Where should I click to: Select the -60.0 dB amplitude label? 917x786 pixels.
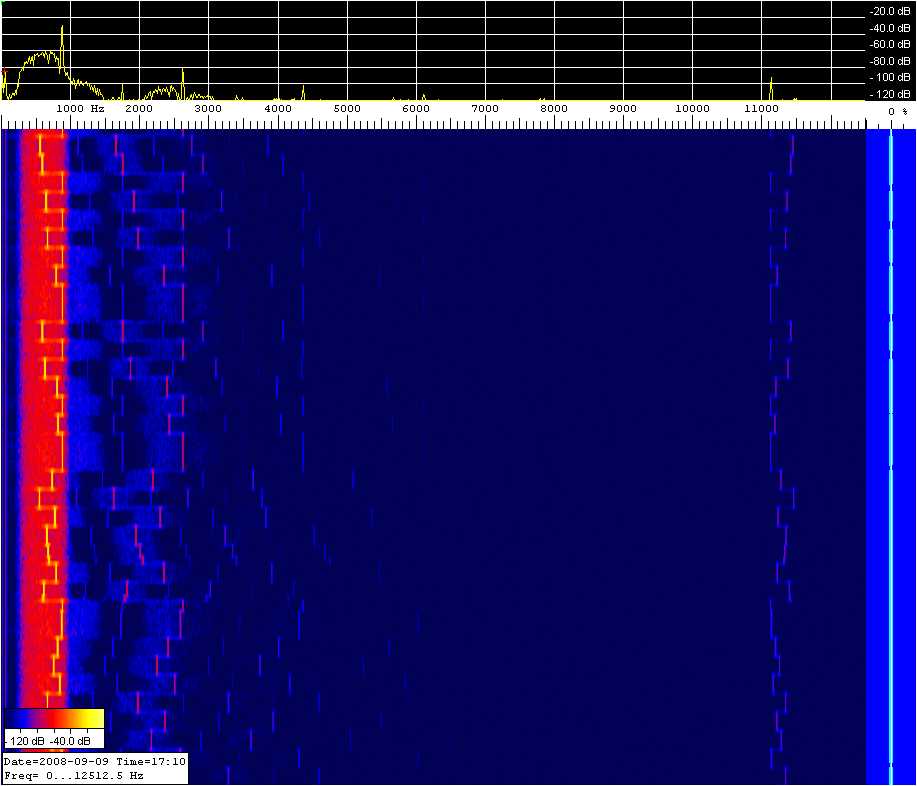(889, 44)
